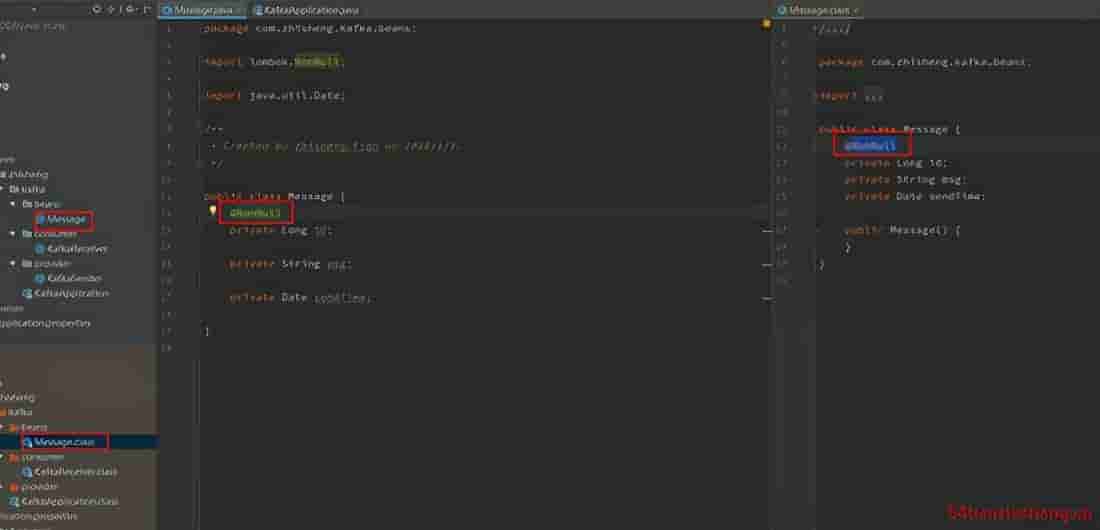Click 'private String msg;' in Message.java
This screenshot has height=530, width=1100.
290,264
